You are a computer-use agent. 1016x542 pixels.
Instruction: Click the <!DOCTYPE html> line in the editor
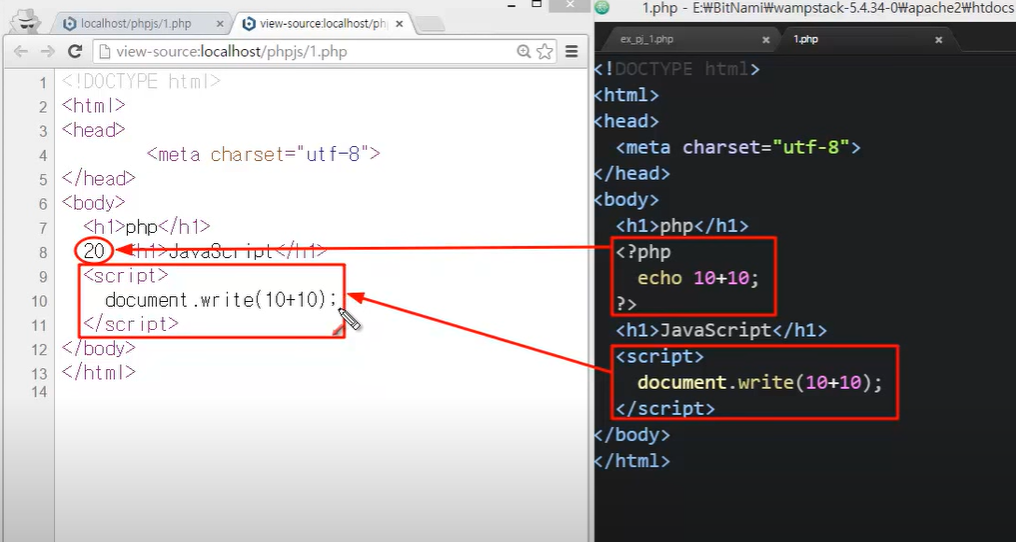676,69
